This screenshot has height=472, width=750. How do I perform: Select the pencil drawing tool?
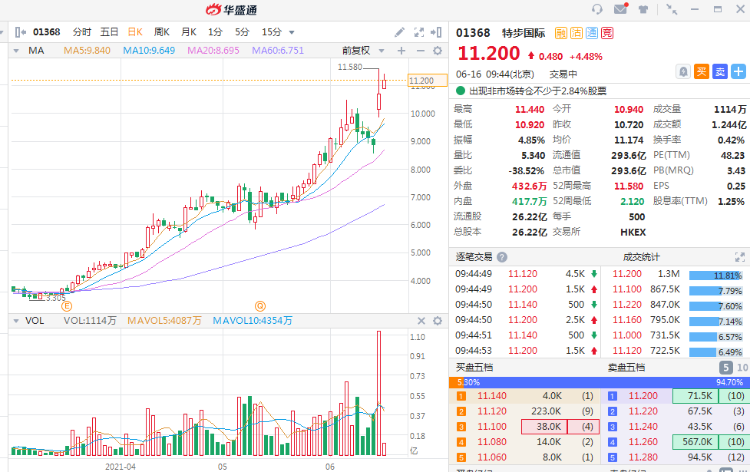(399, 32)
